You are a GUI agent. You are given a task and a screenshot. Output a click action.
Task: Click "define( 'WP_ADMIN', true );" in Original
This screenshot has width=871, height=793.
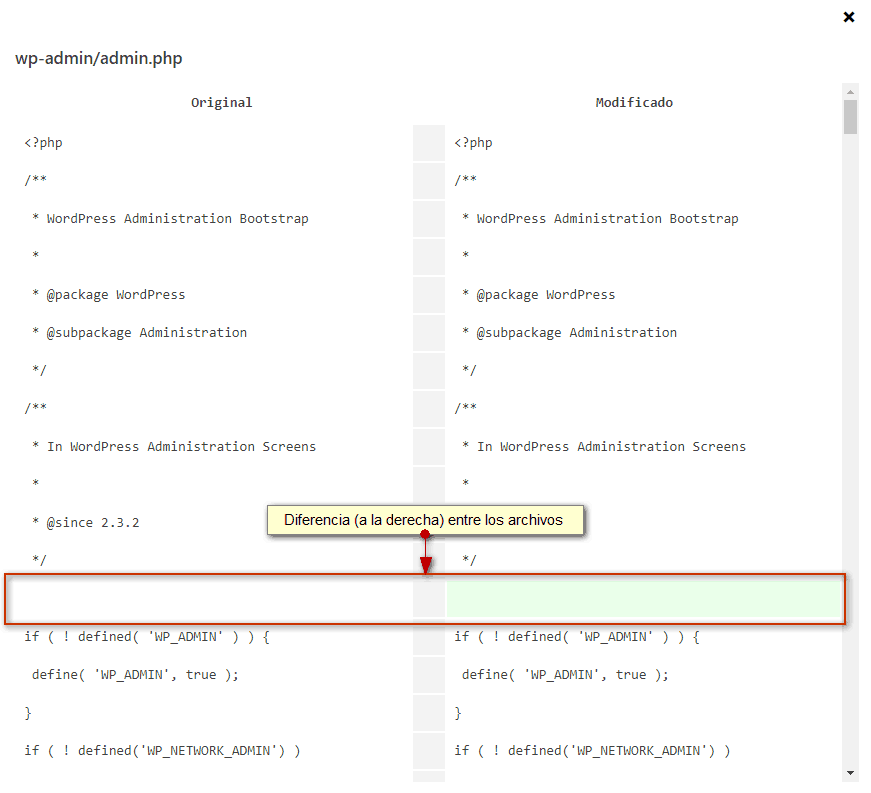pyautogui.click(x=135, y=675)
